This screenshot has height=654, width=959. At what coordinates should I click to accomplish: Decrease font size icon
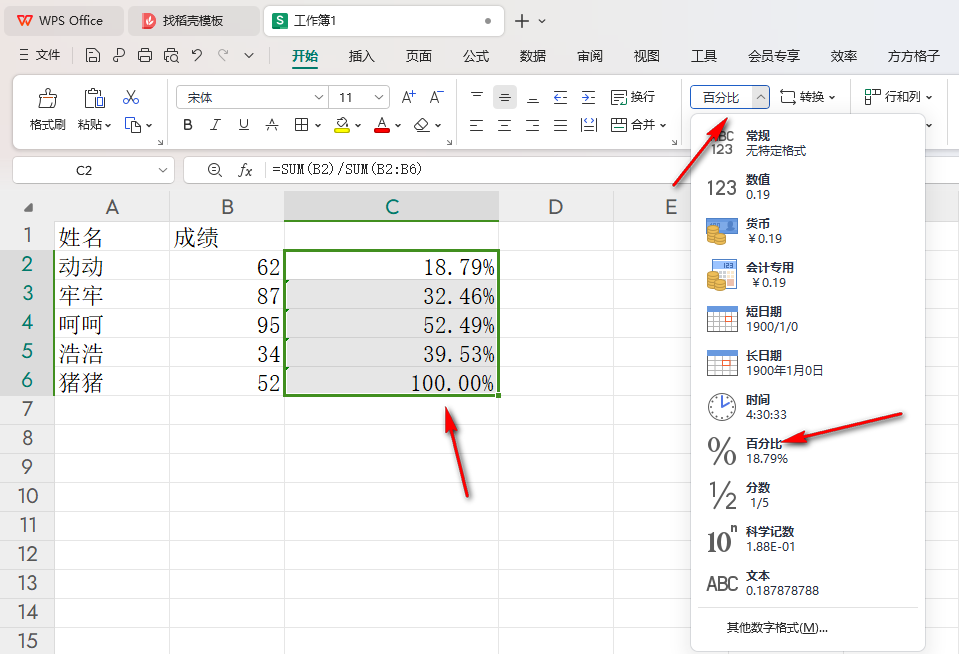click(437, 97)
